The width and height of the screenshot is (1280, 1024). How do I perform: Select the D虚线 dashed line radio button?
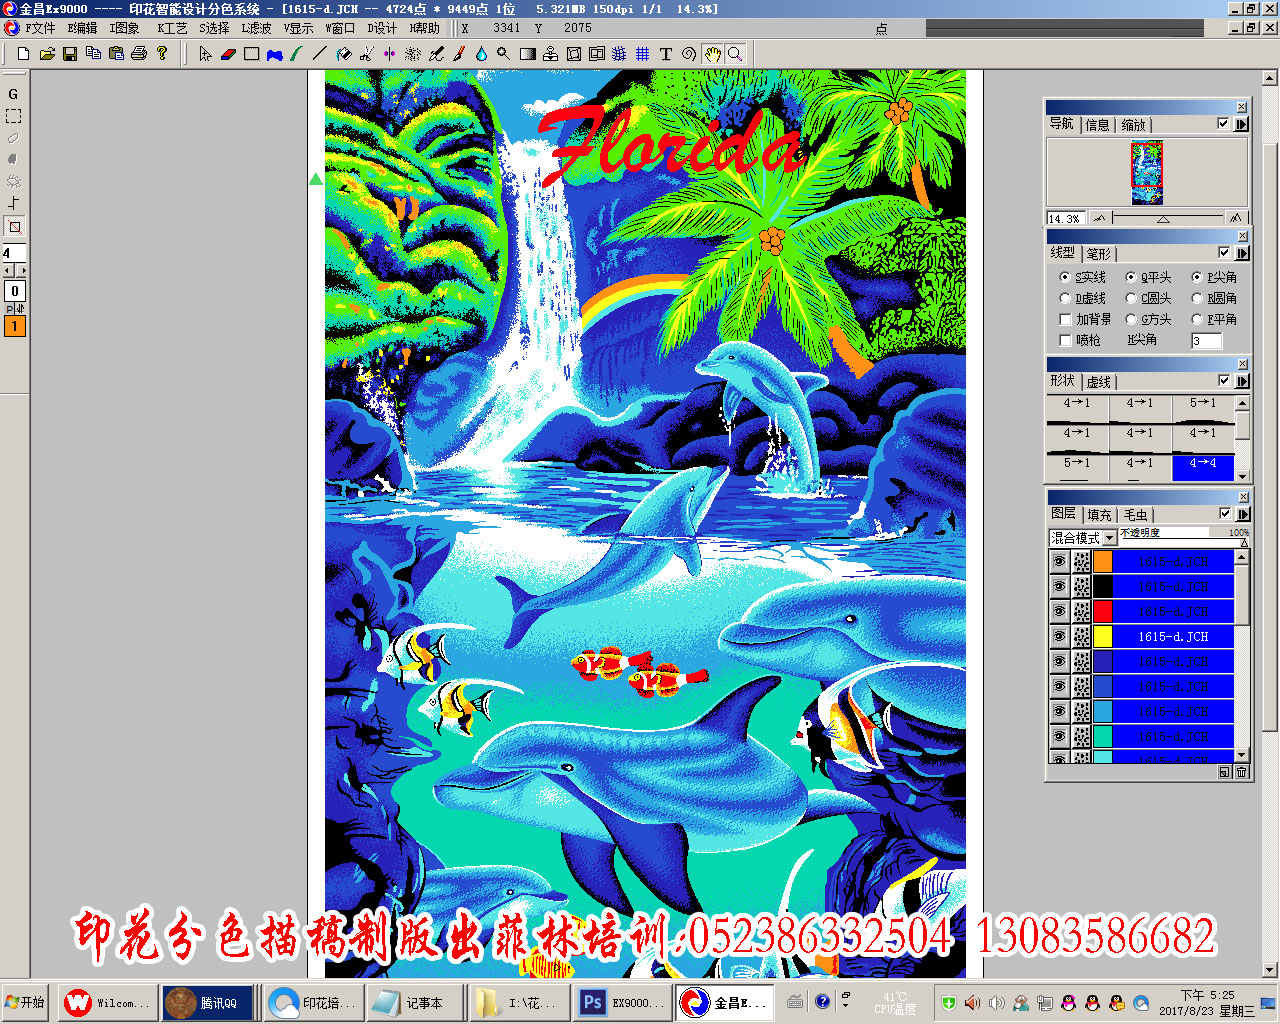pos(1065,298)
